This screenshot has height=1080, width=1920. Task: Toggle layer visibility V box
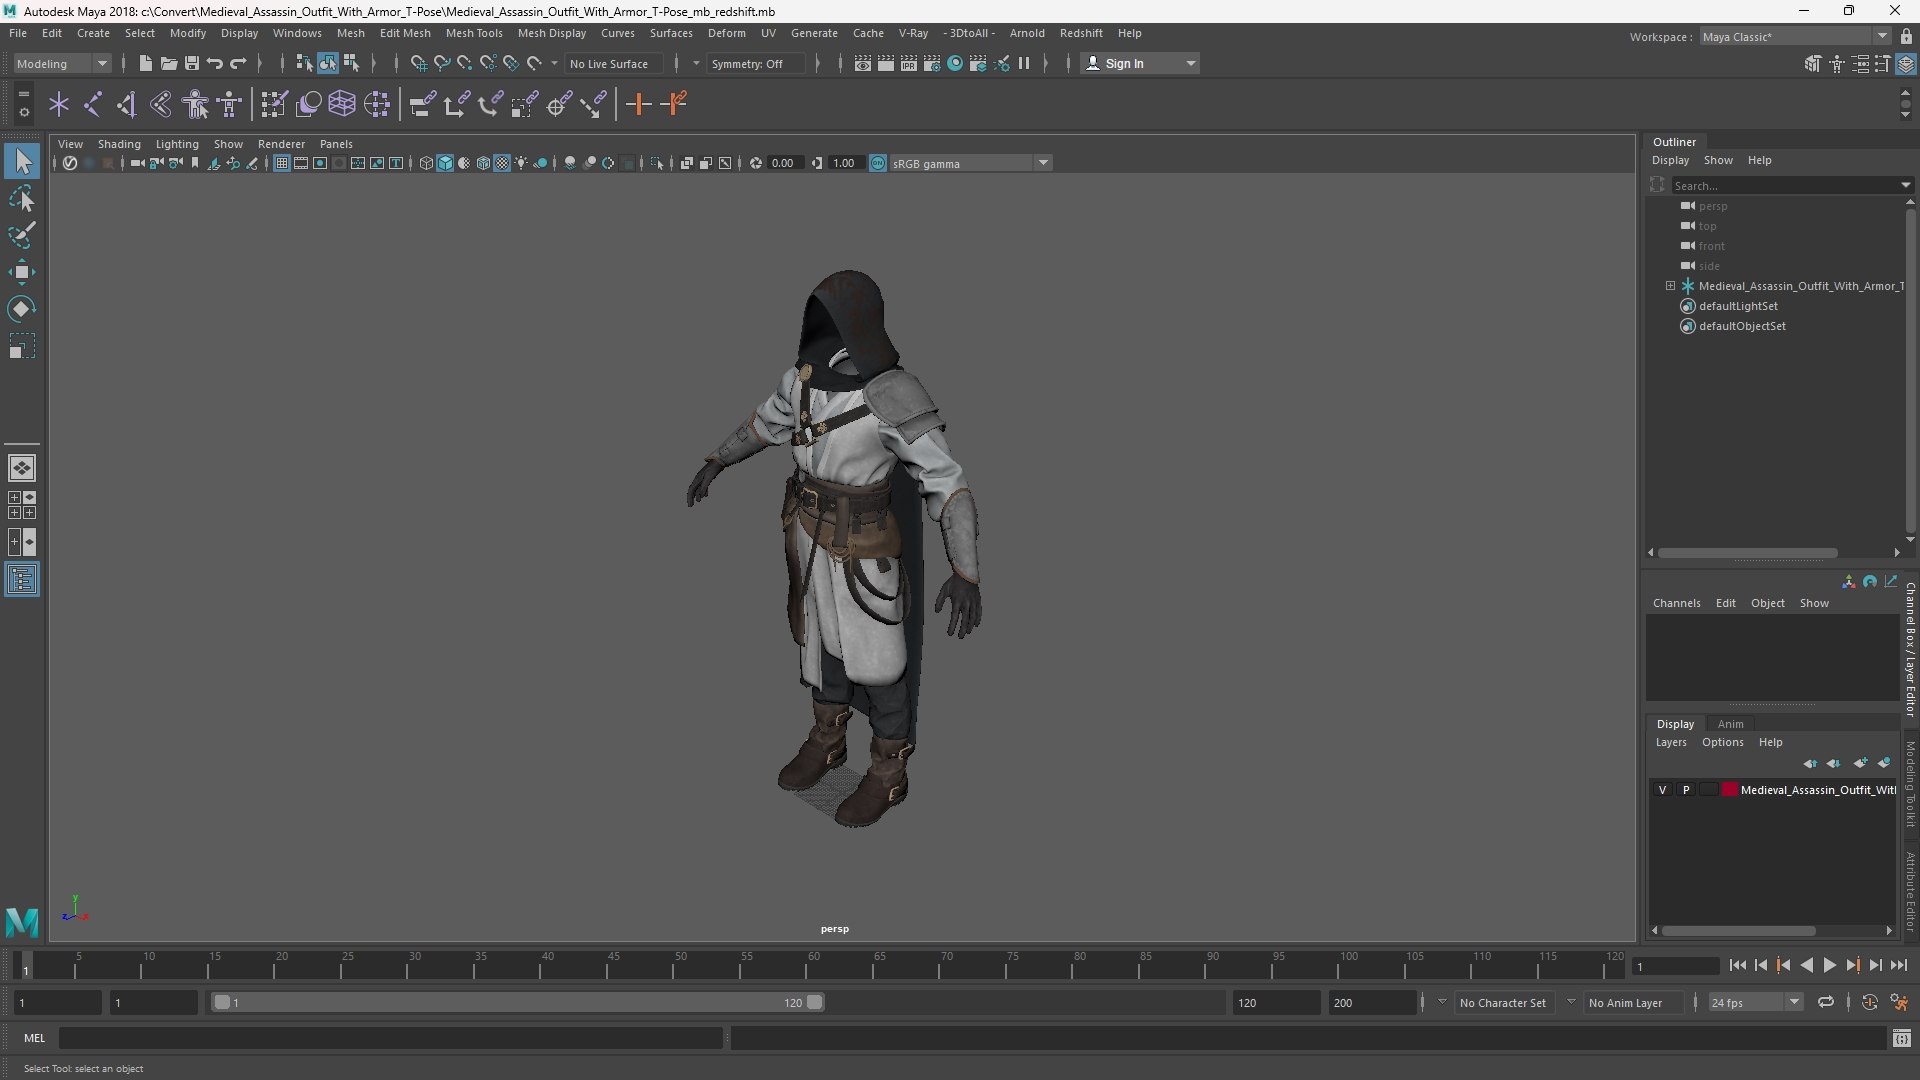(1663, 790)
